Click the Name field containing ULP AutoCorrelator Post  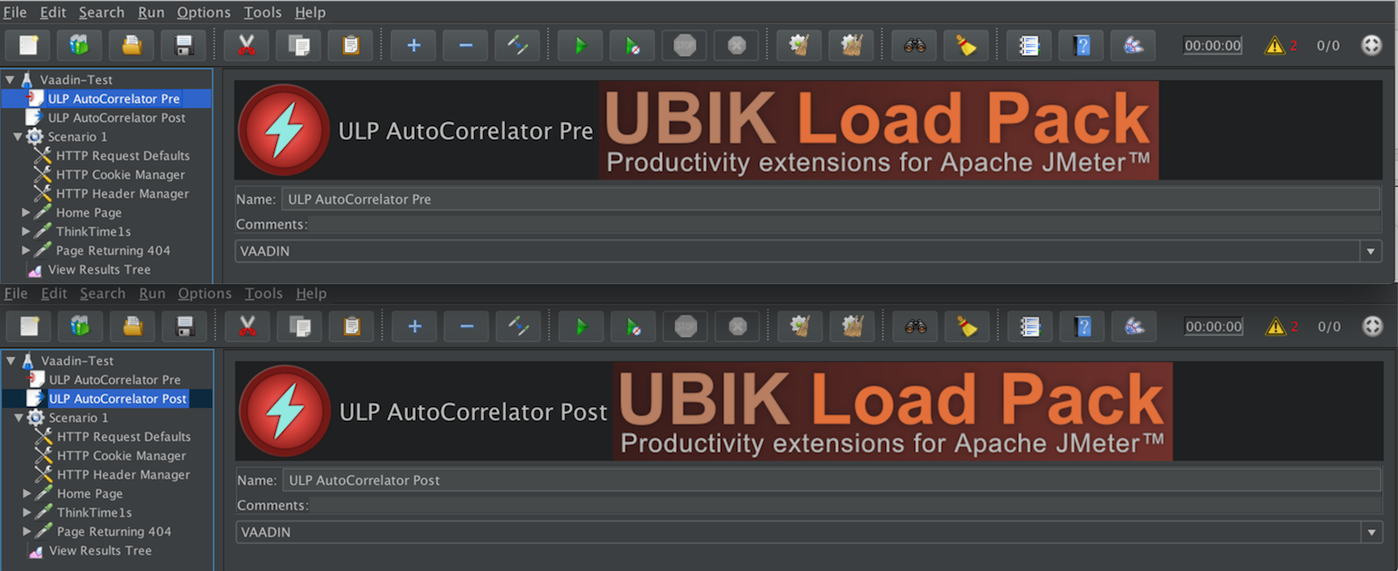(830, 480)
